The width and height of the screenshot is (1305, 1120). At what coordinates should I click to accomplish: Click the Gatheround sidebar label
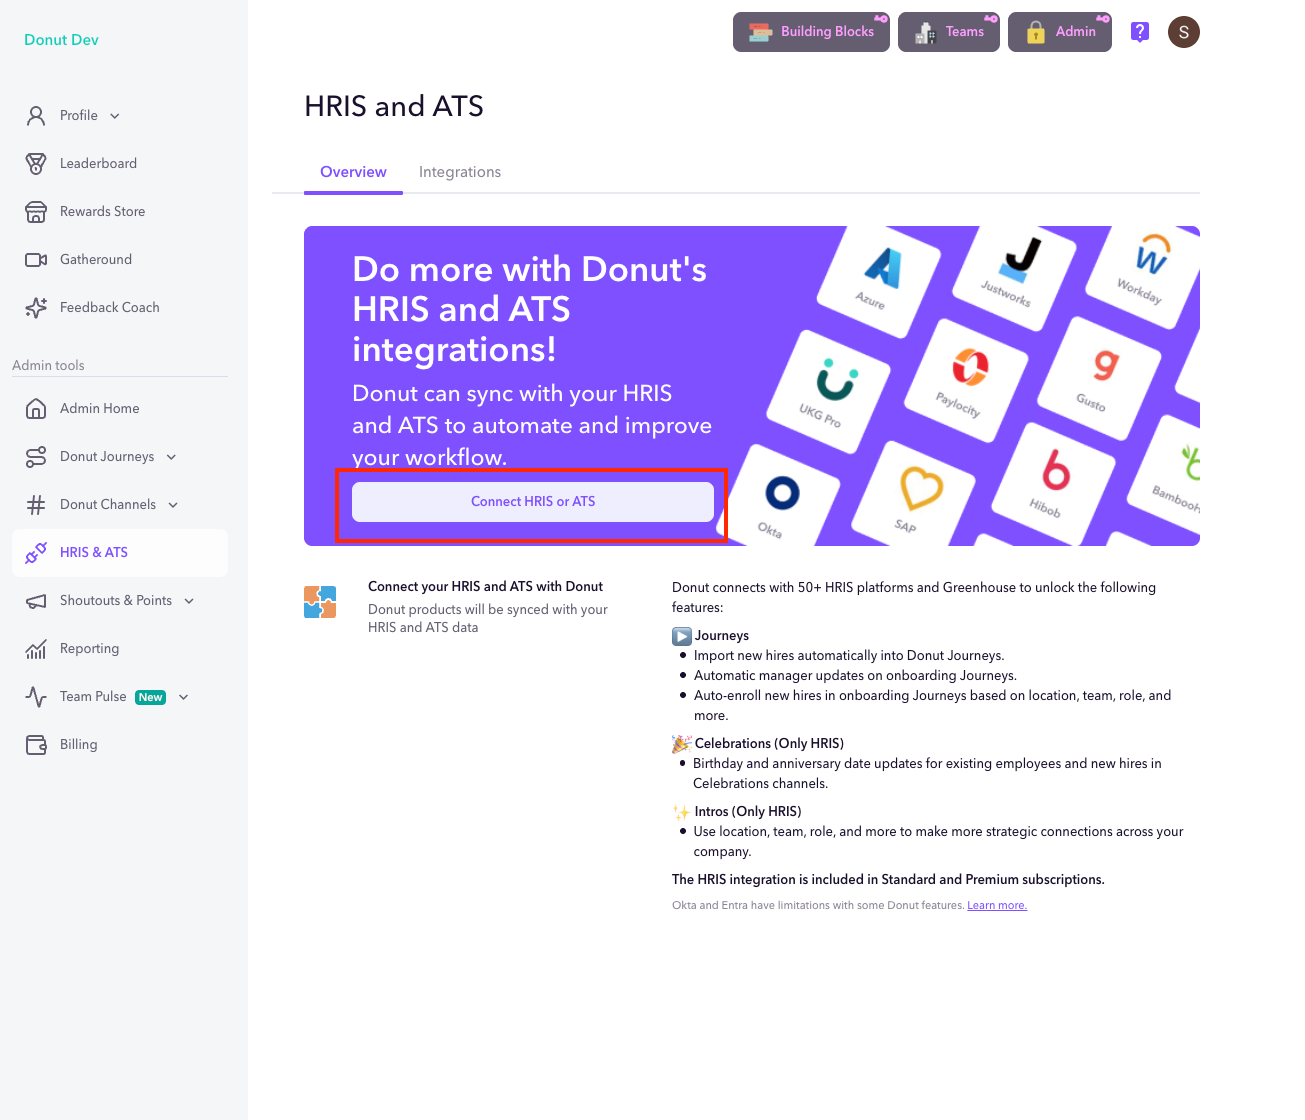coord(96,260)
